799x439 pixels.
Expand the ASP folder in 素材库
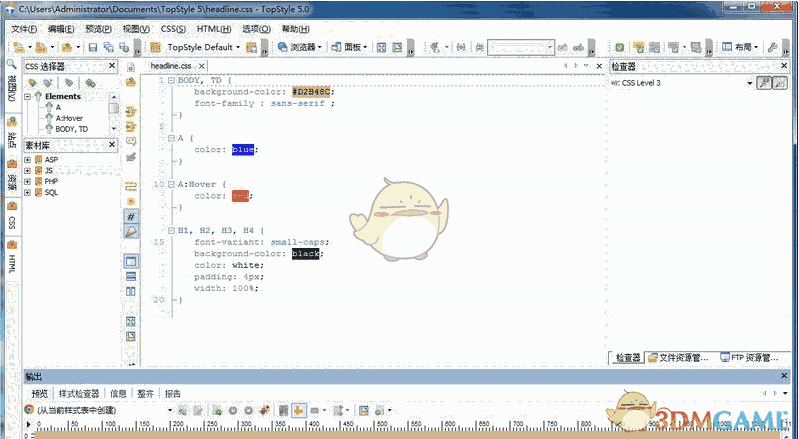[28, 160]
